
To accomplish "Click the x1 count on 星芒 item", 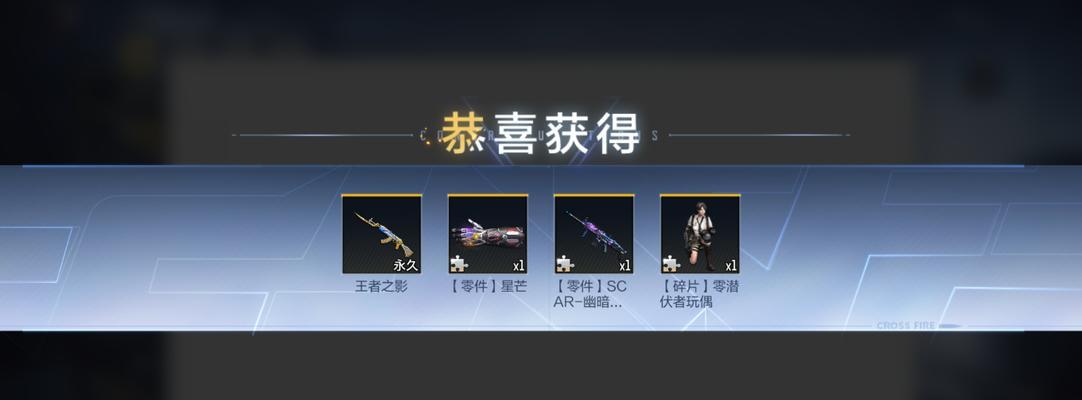I will (x=518, y=266).
